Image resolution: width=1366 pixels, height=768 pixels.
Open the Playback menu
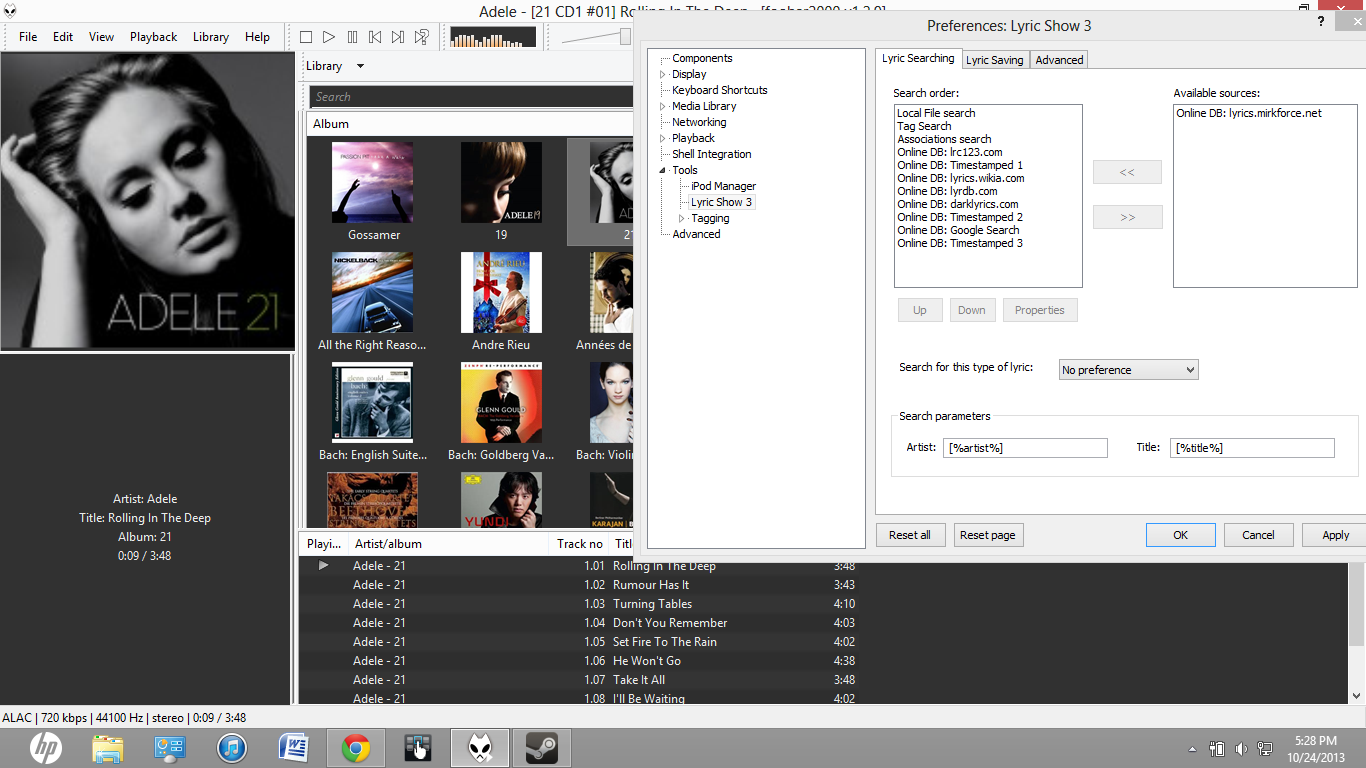click(153, 37)
